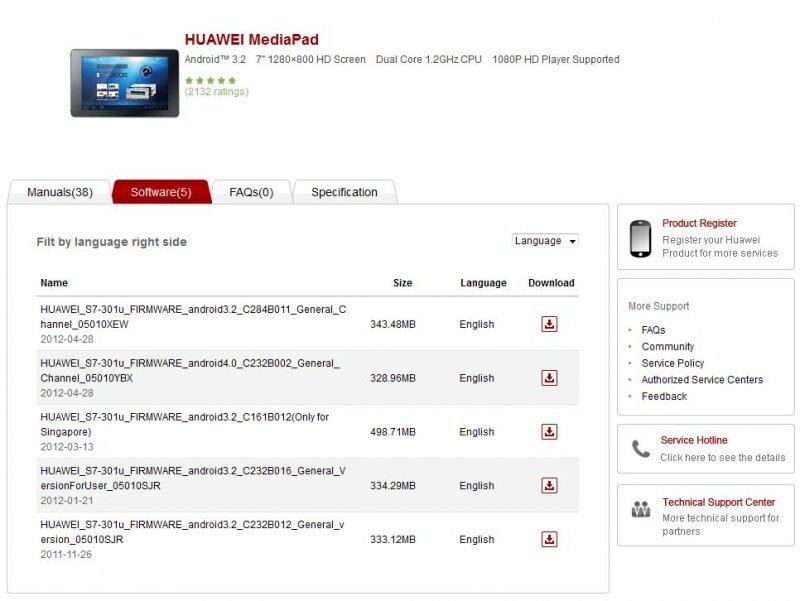View the Specification tab

344,192
